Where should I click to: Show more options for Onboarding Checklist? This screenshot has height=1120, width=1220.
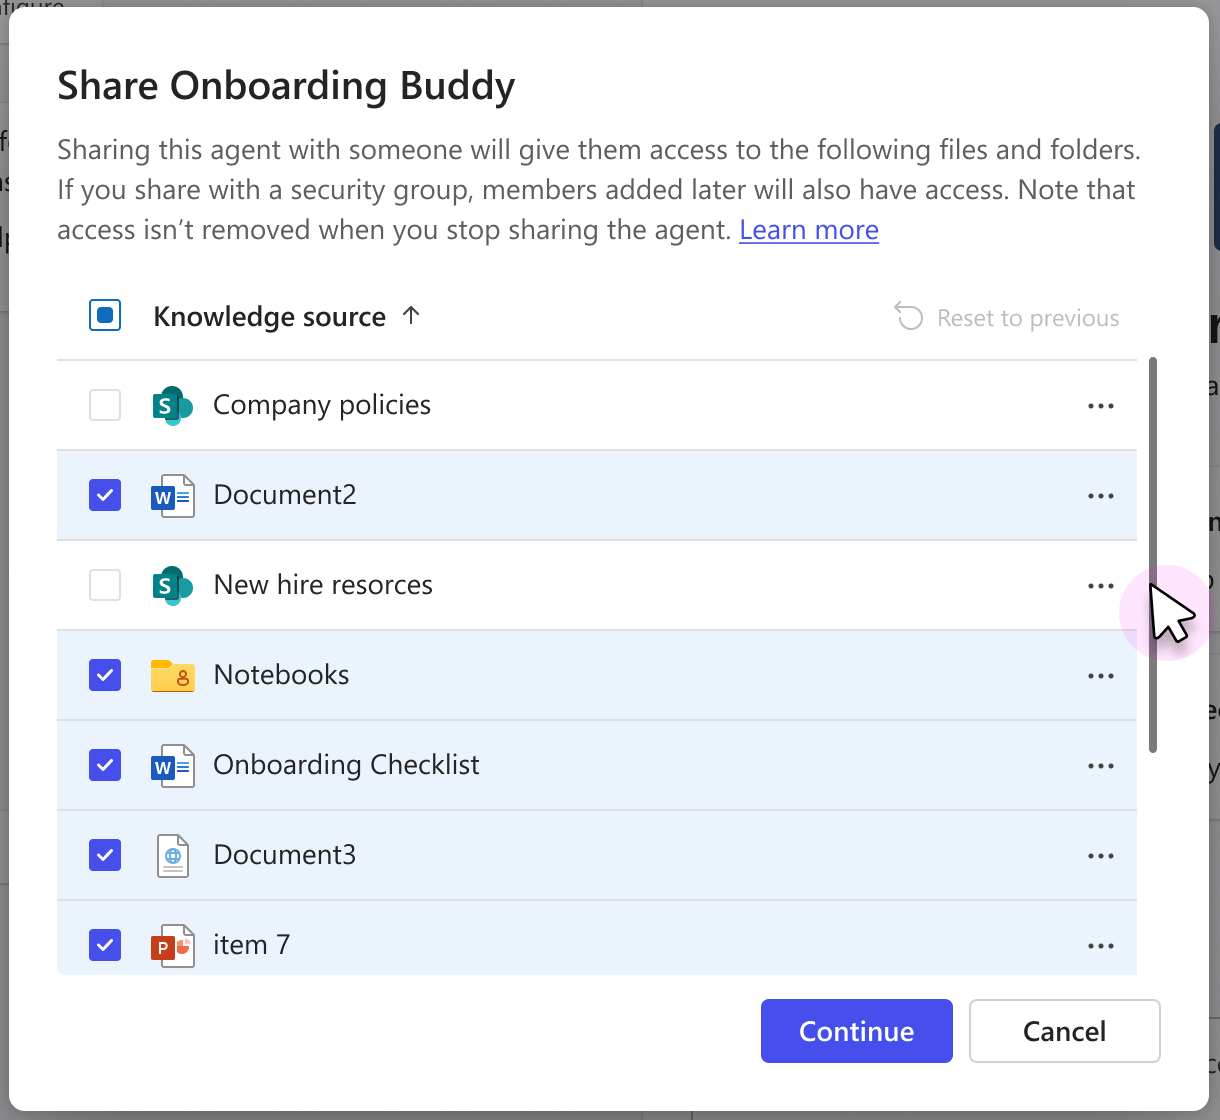pyautogui.click(x=1100, y=766)
